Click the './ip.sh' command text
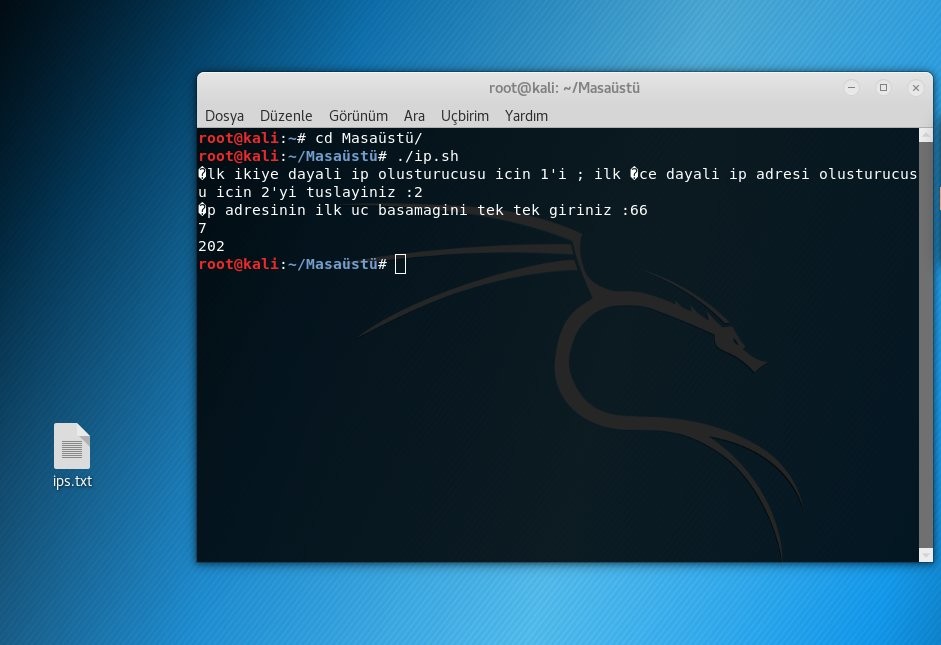 point(427,156)
